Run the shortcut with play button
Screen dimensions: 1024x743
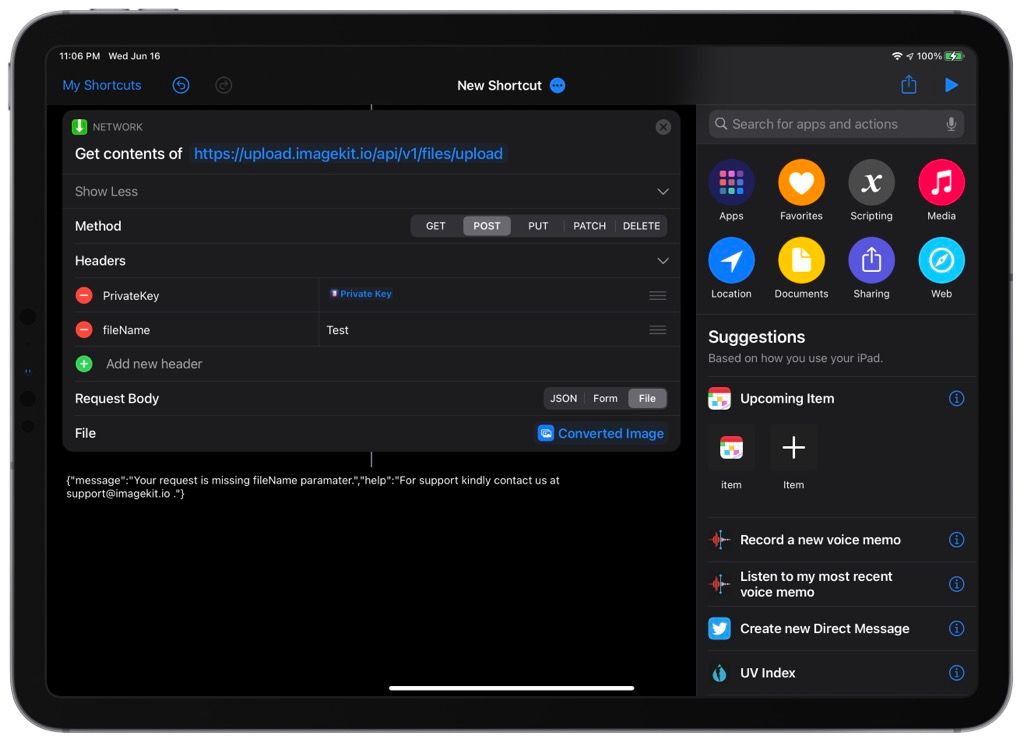(952, 85)
